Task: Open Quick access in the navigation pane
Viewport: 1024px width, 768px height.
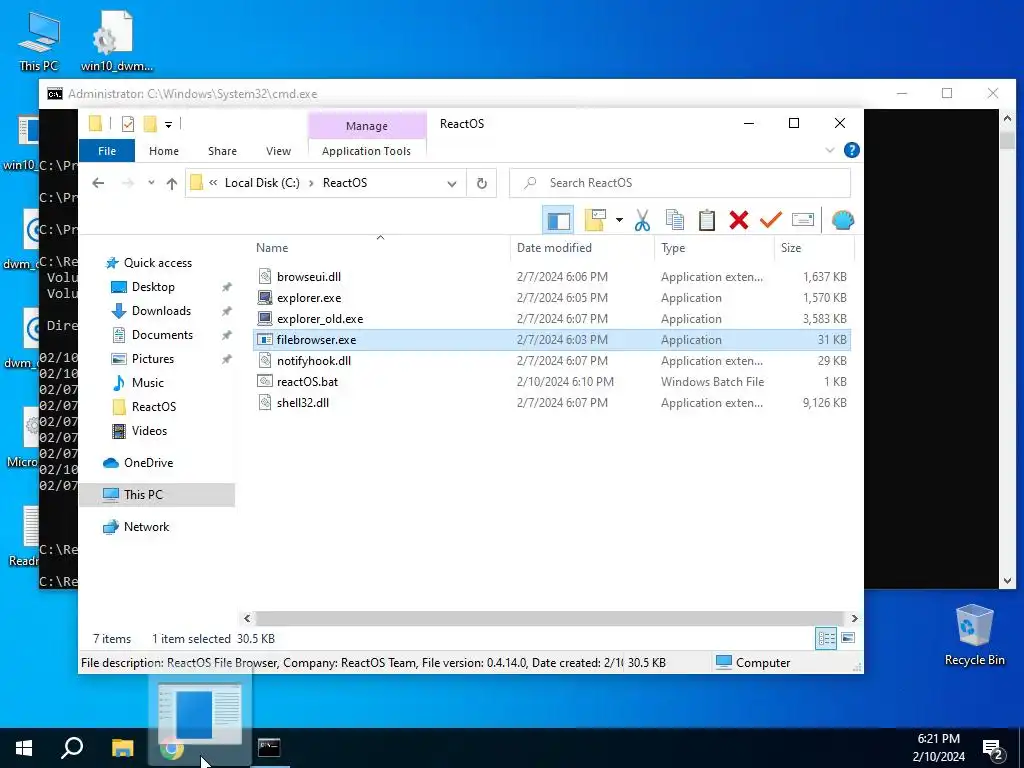Action: (157, 263)
